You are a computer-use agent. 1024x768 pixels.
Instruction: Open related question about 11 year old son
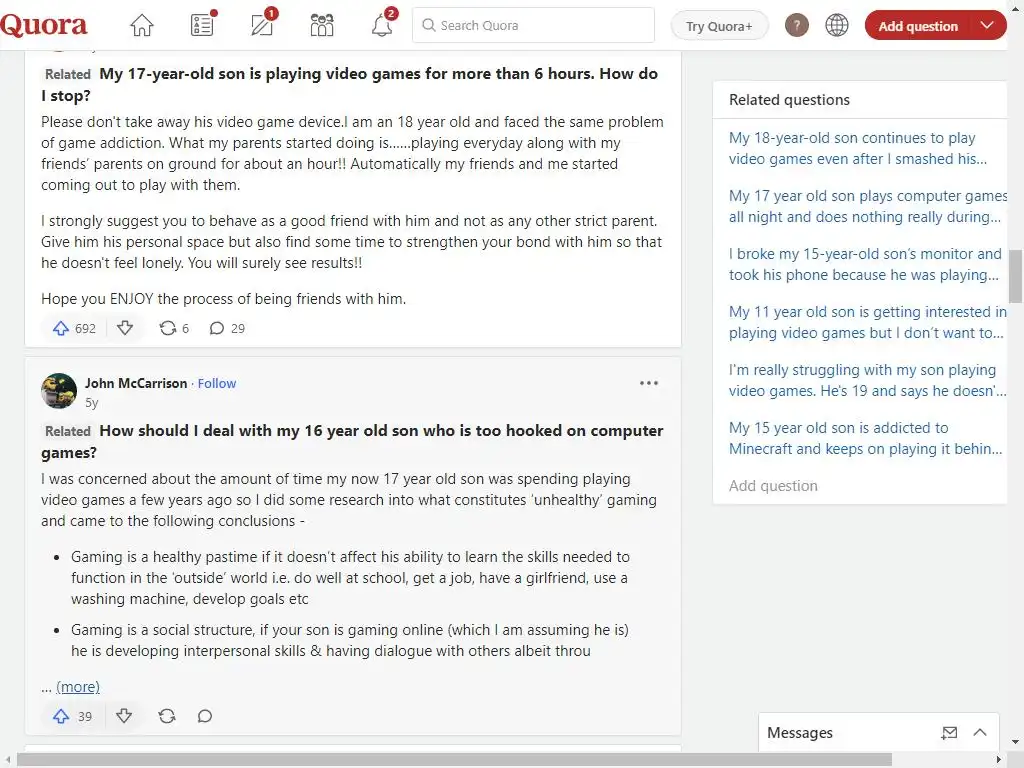[x=867, y=322]
